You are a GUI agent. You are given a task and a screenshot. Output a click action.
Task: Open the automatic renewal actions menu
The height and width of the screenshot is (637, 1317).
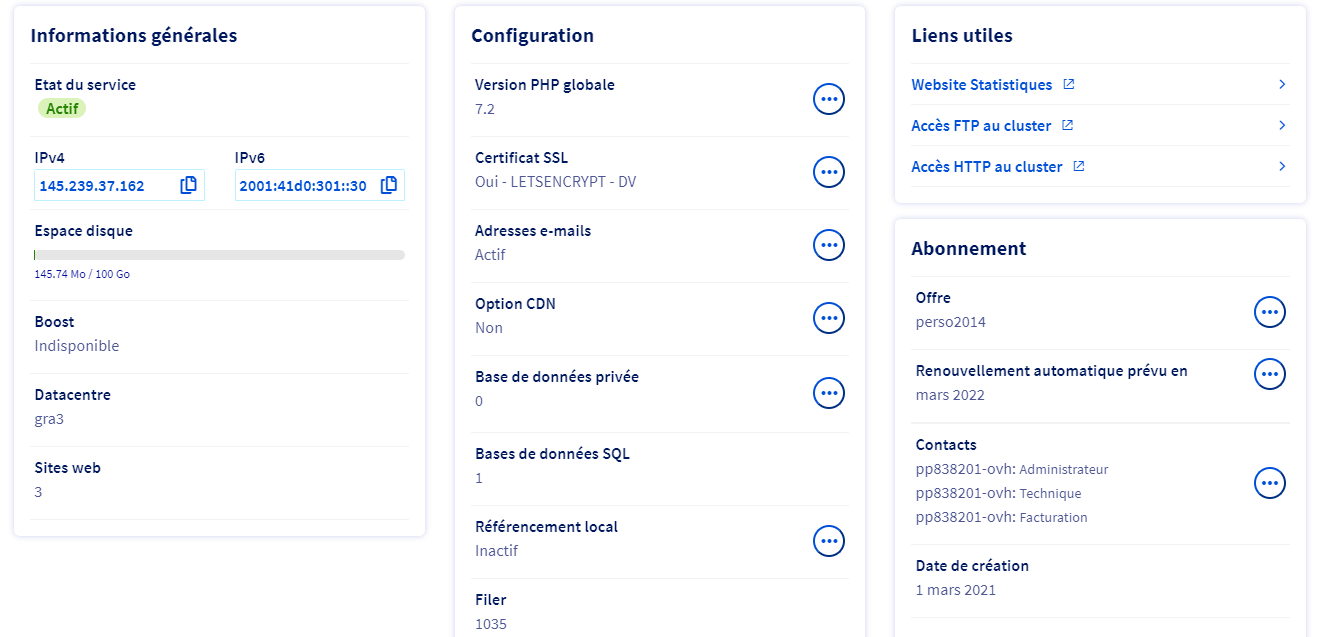point(1269,374)
